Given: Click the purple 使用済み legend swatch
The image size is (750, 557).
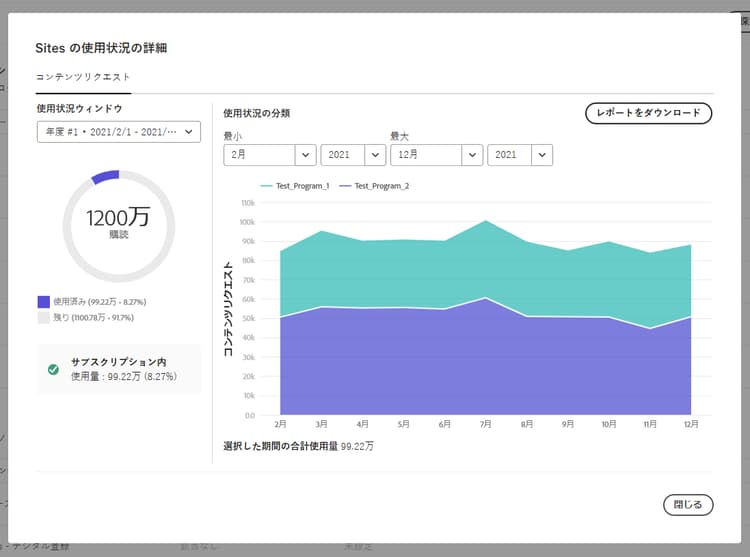Looking at the screenshot, I should (x=44, y=302).
